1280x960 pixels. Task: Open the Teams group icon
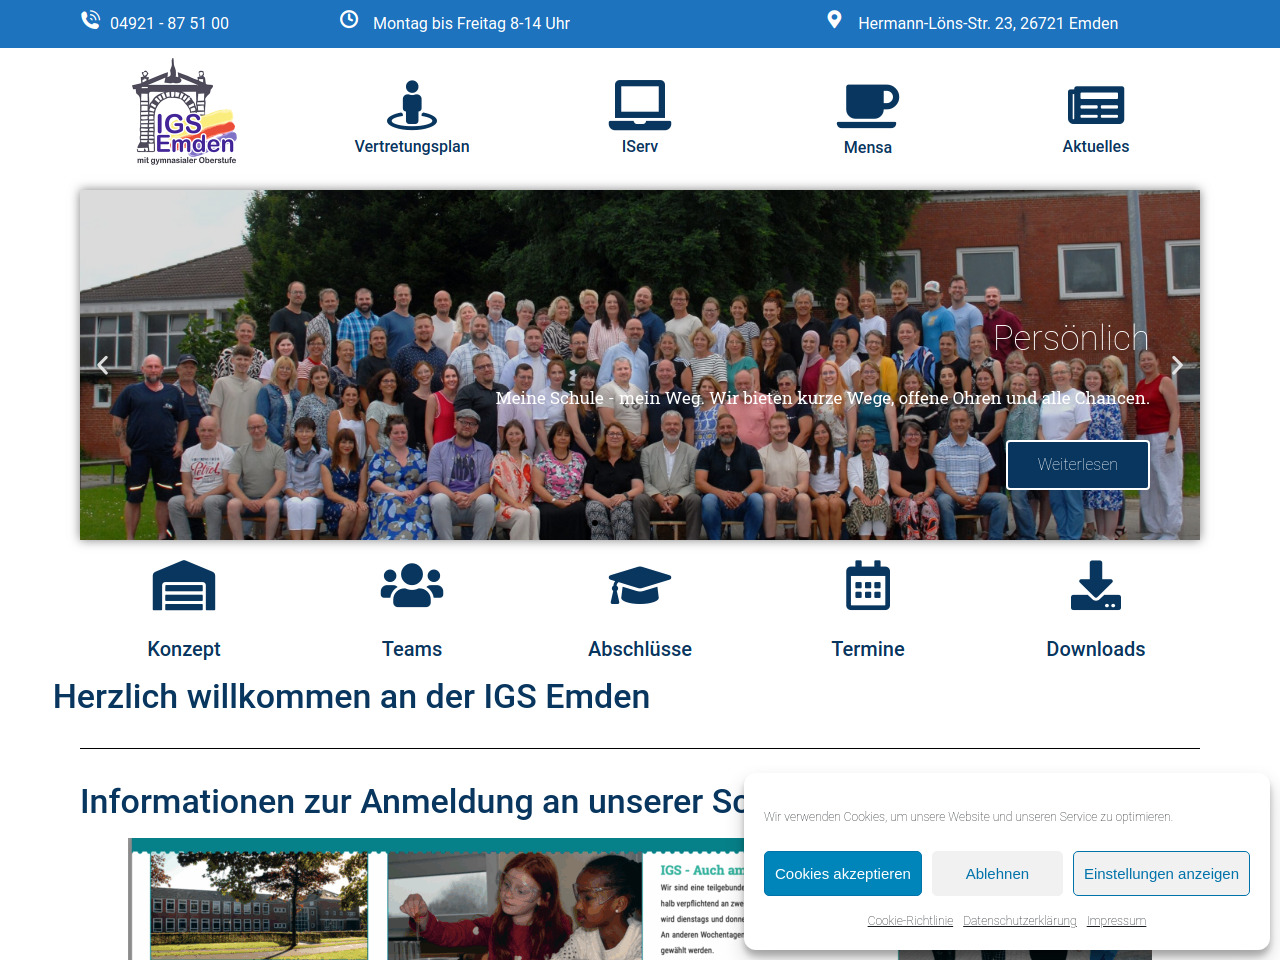[x=412, y=586]
